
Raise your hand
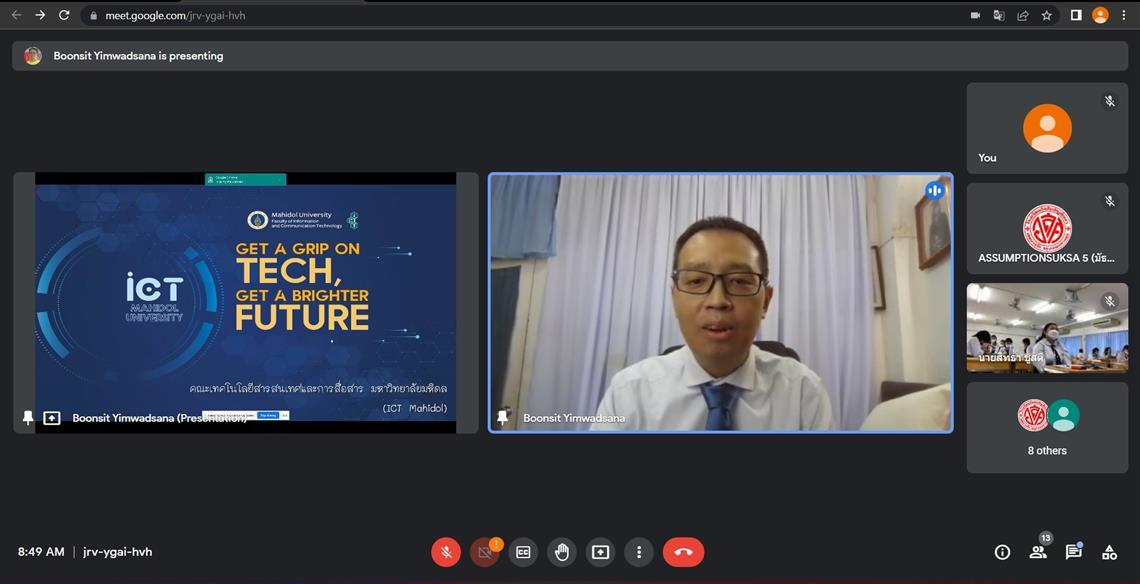[x=562, y=552]
